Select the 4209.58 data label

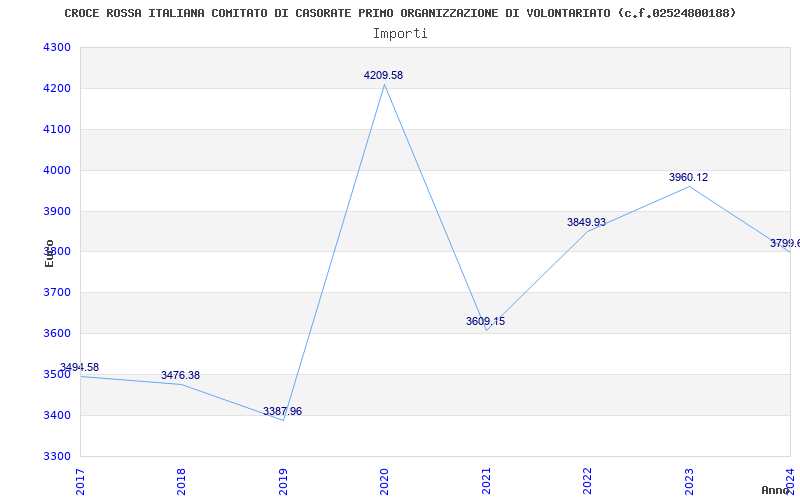383,76
